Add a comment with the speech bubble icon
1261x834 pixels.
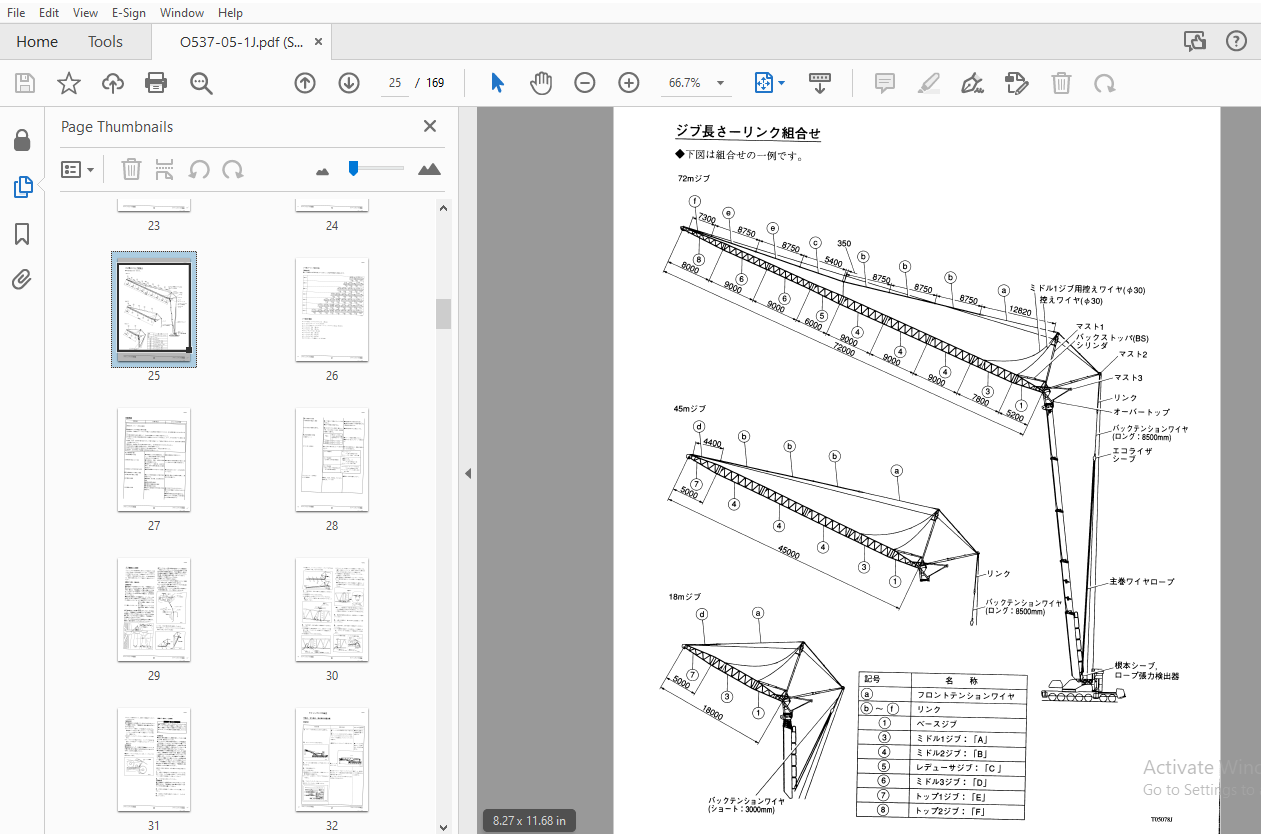pyautogui.click(x=885, y=83)
